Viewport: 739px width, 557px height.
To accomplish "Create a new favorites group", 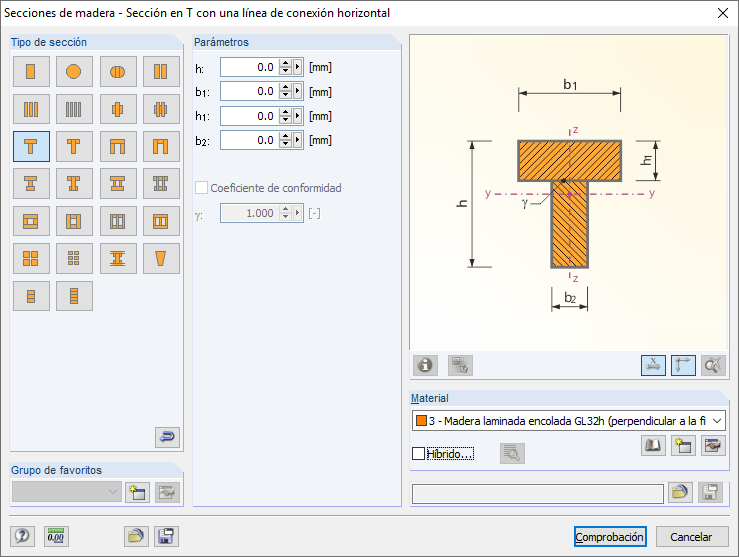I will click(138, 492).
